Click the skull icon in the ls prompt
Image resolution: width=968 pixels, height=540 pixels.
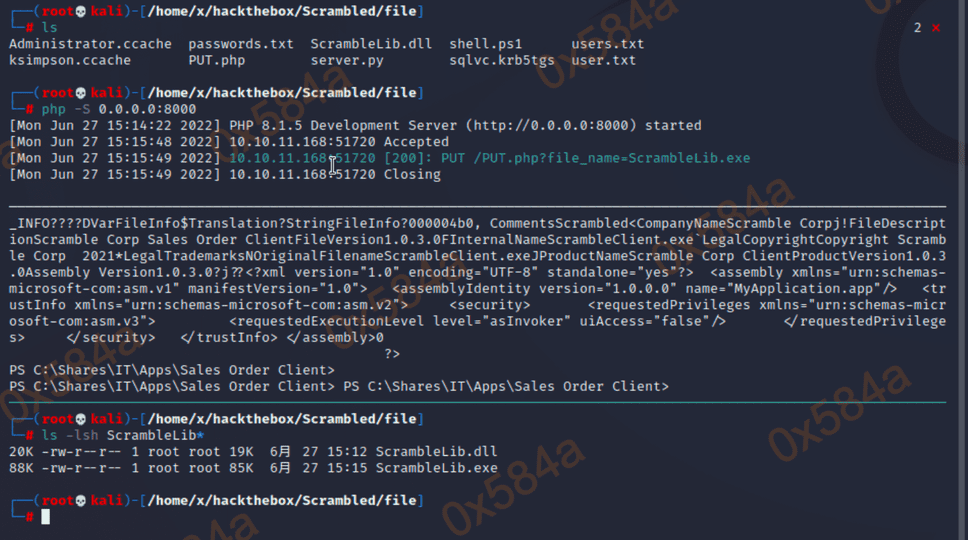(x=80, y=11)
